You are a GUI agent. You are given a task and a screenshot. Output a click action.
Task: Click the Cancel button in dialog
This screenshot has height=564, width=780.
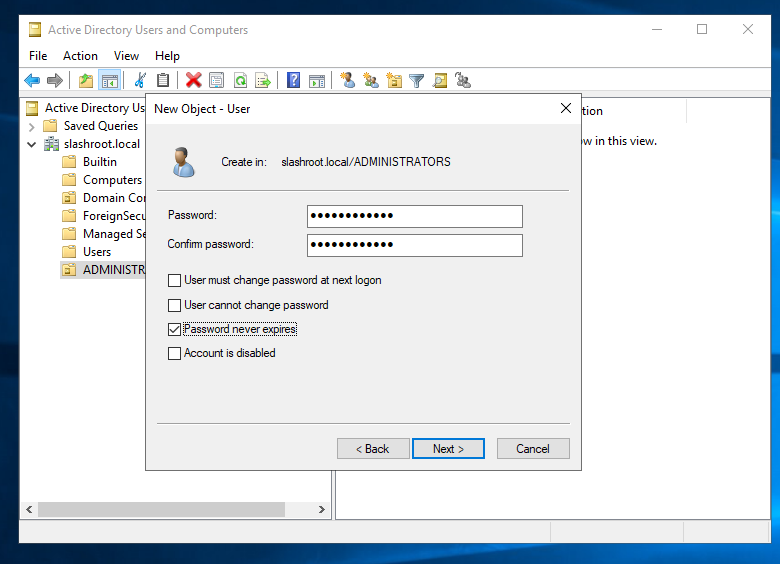pyautogui.click(x=533, y=449)
